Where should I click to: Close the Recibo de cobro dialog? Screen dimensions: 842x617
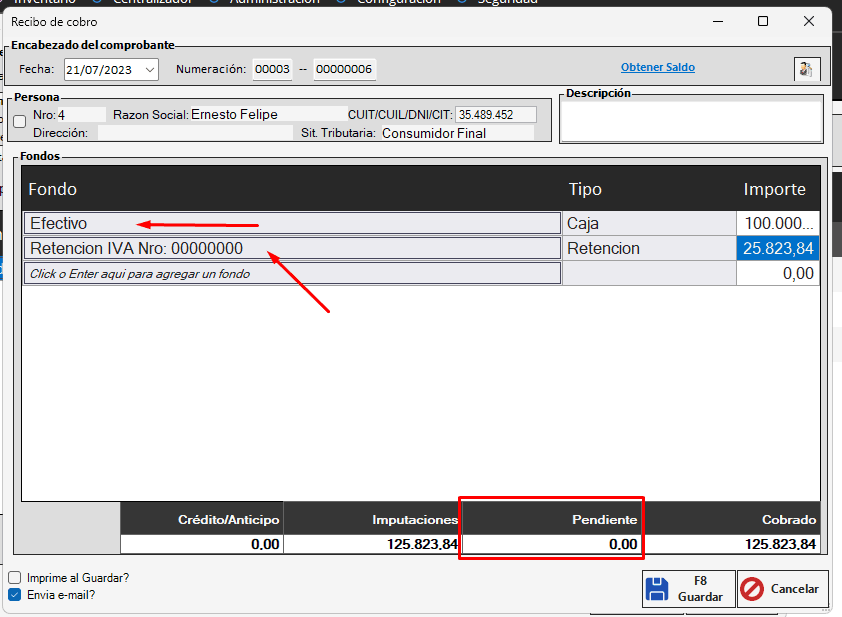808,21
